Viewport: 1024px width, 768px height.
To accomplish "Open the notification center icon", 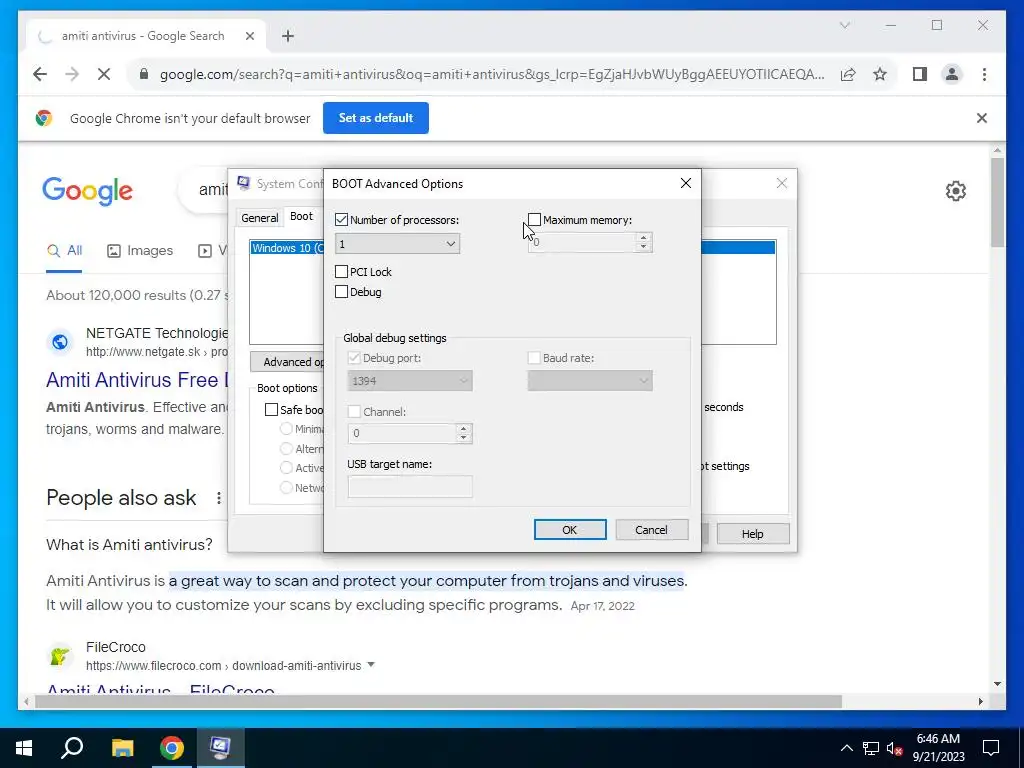I will point(991,748).
